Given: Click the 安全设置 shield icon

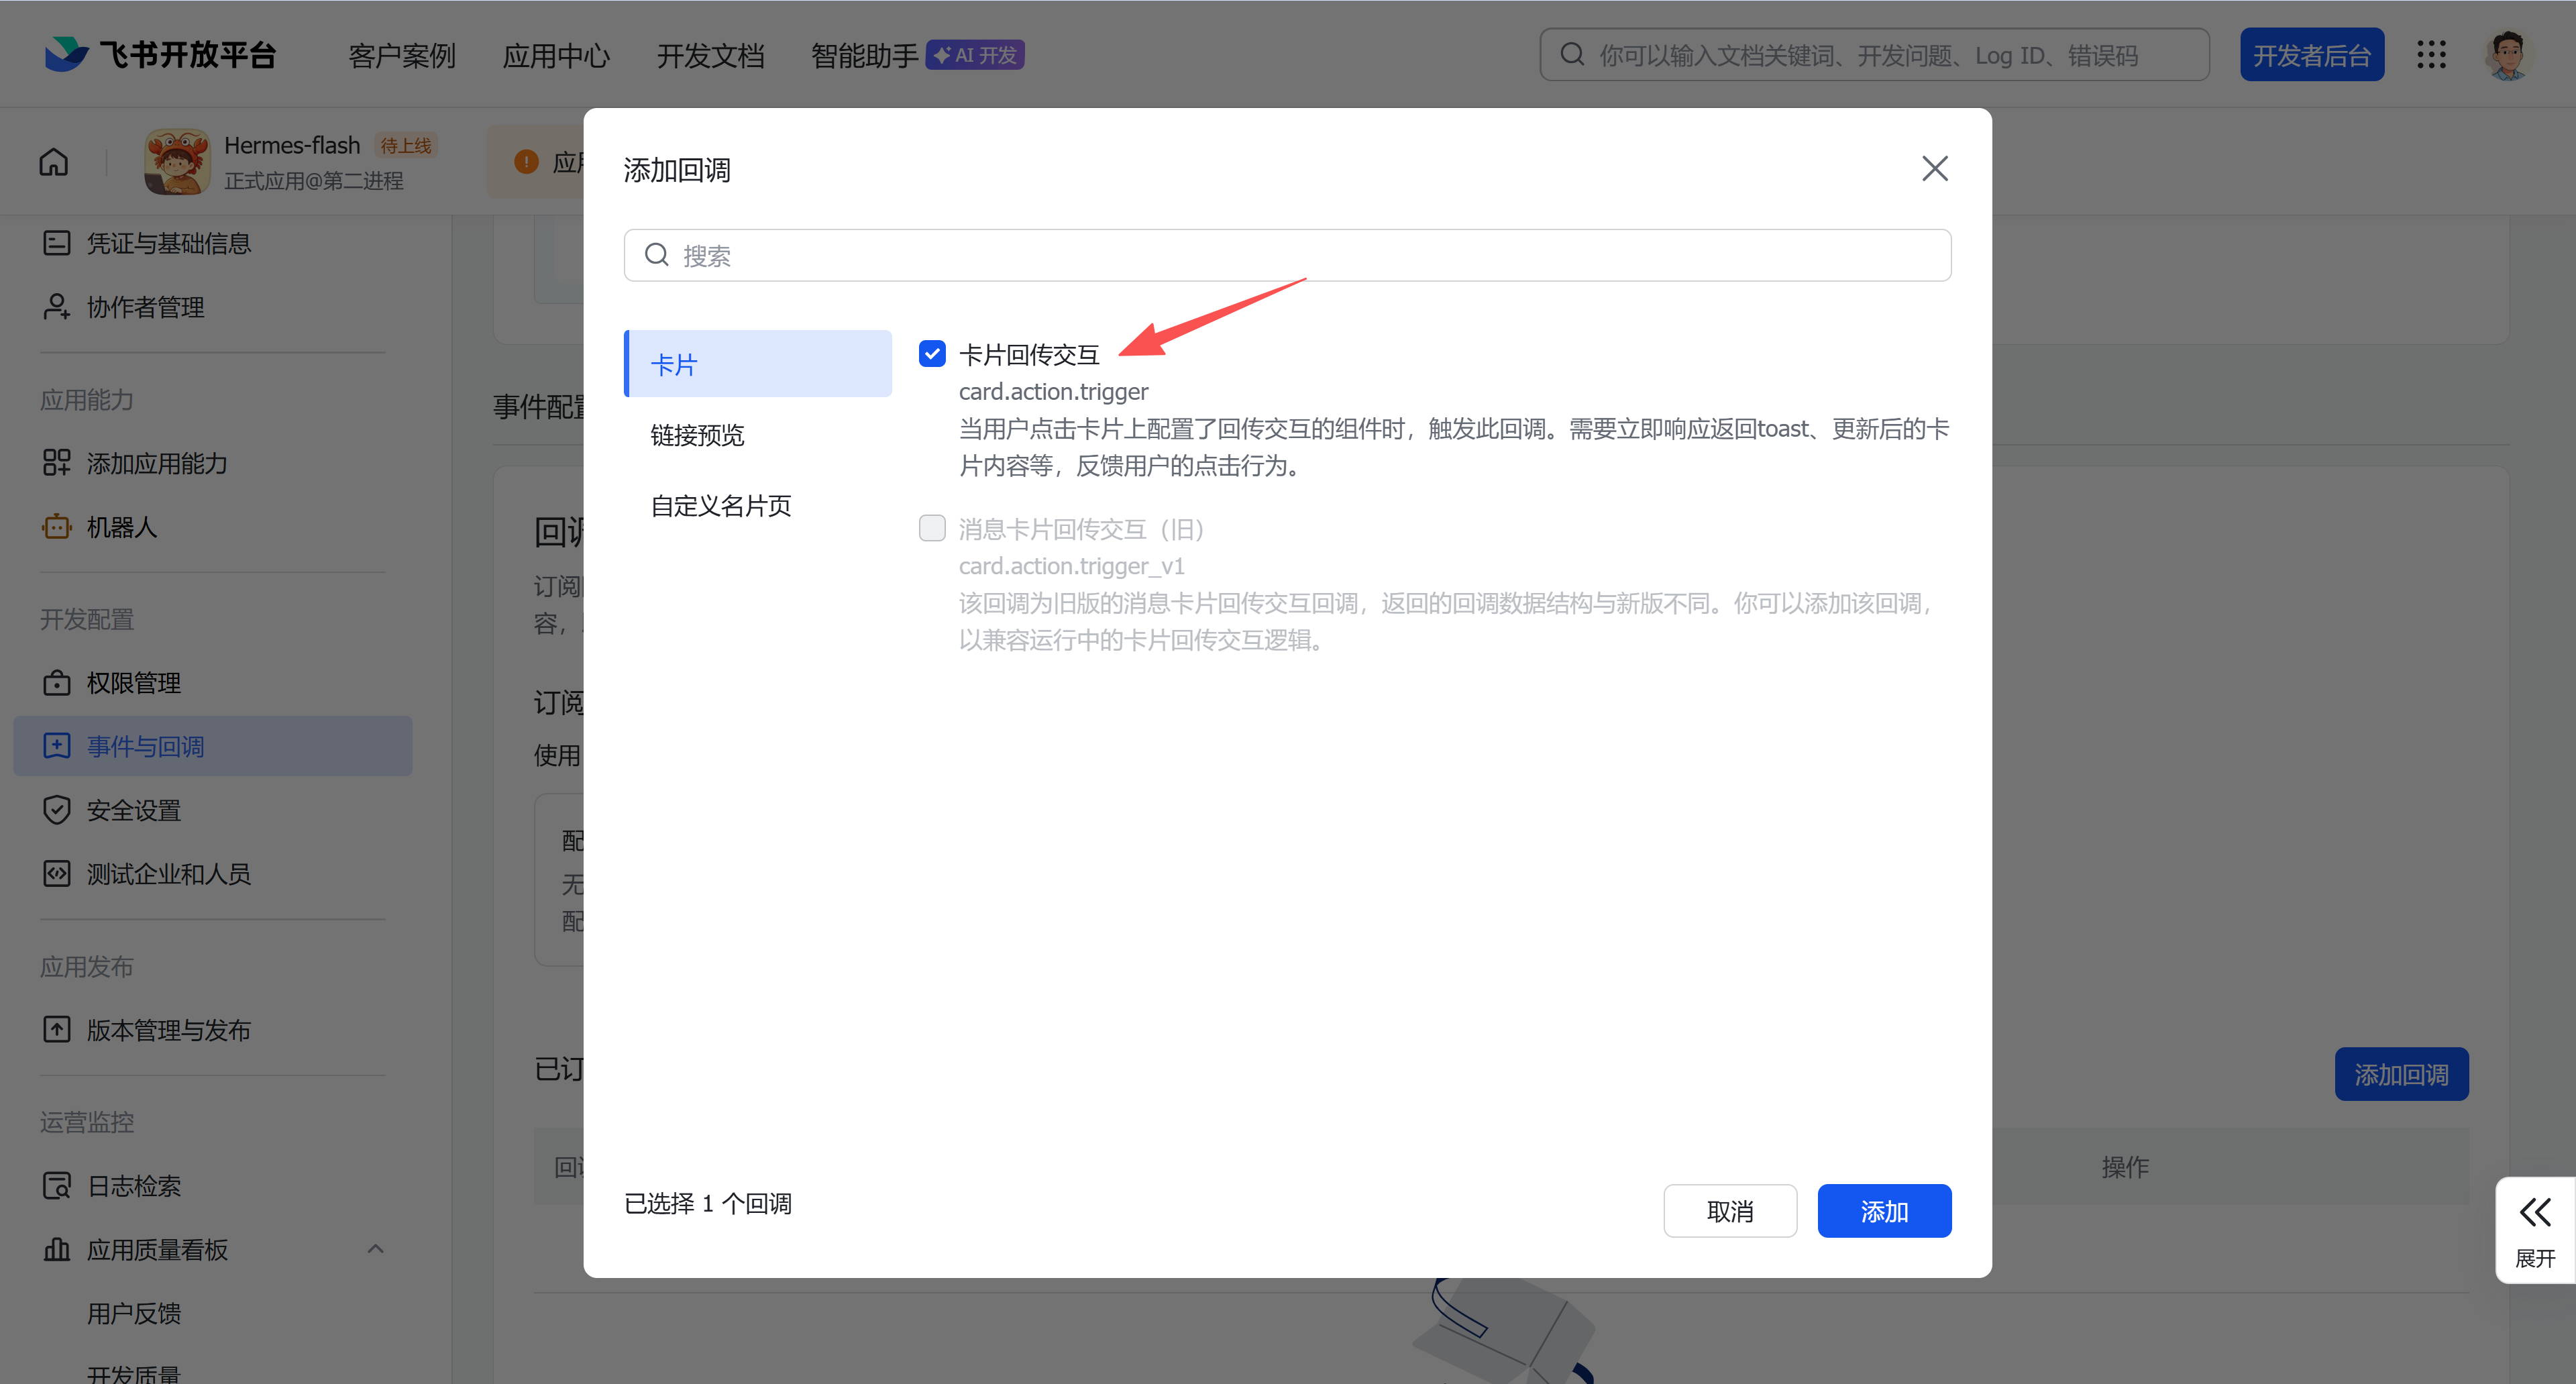Looking at the screenshot, I should click(57, 810).
